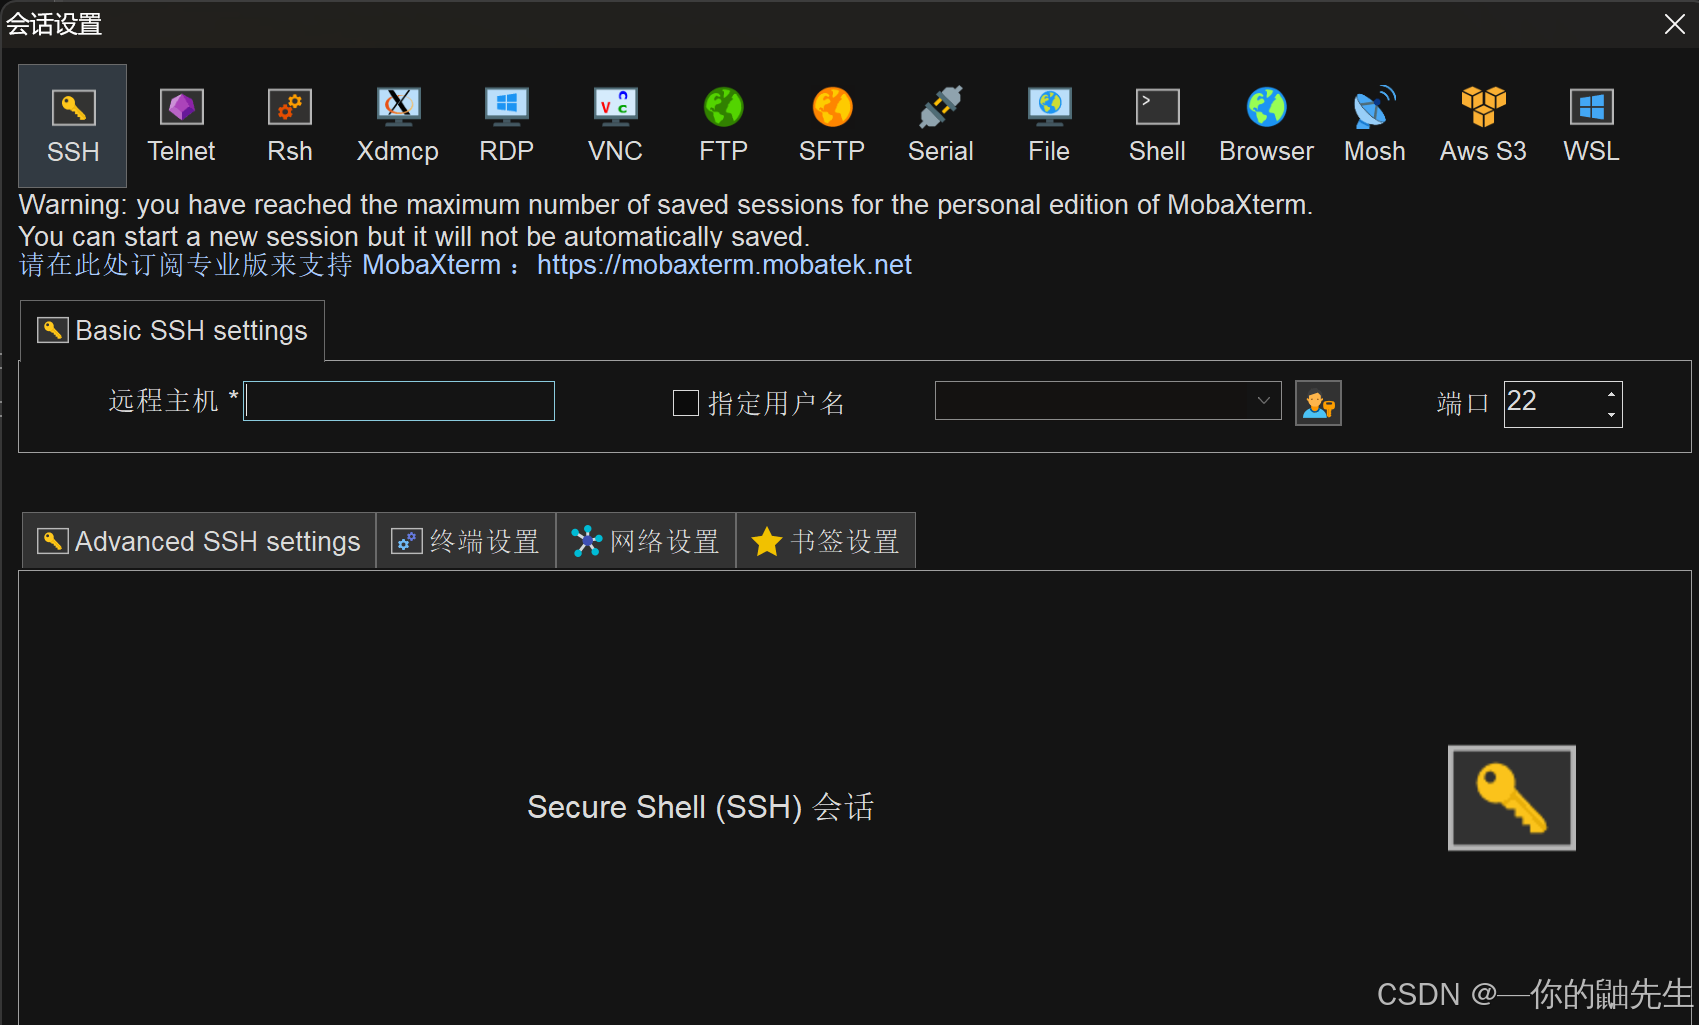Open the Browser session type
The width and height of the screenshot is (1699, 1025).
(x=1266, y=126)
